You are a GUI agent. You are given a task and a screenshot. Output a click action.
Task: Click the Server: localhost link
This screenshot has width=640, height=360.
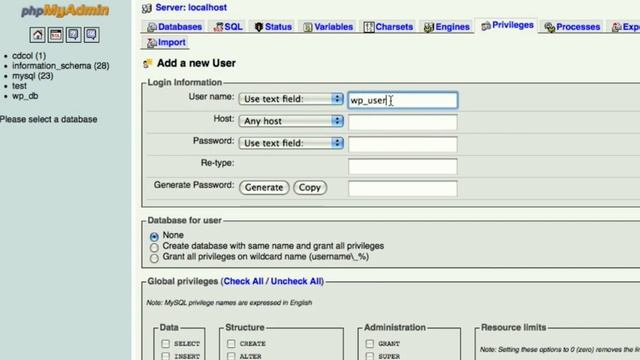191,7
